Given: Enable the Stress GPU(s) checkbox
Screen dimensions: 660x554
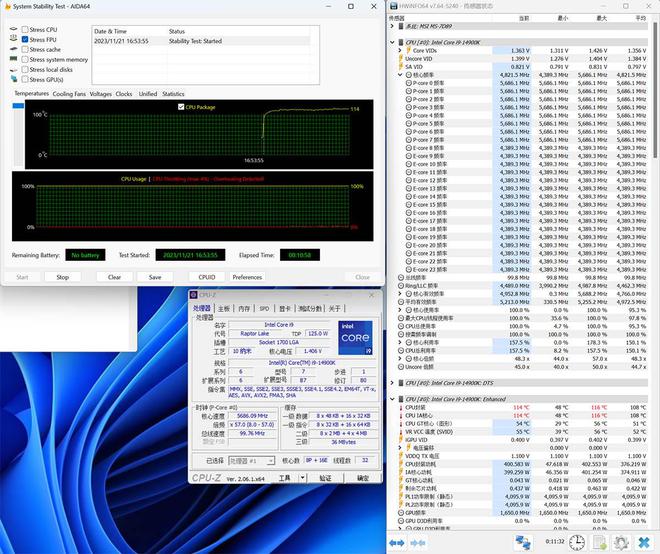Looking at the screenshot, I should click(25, 79).
